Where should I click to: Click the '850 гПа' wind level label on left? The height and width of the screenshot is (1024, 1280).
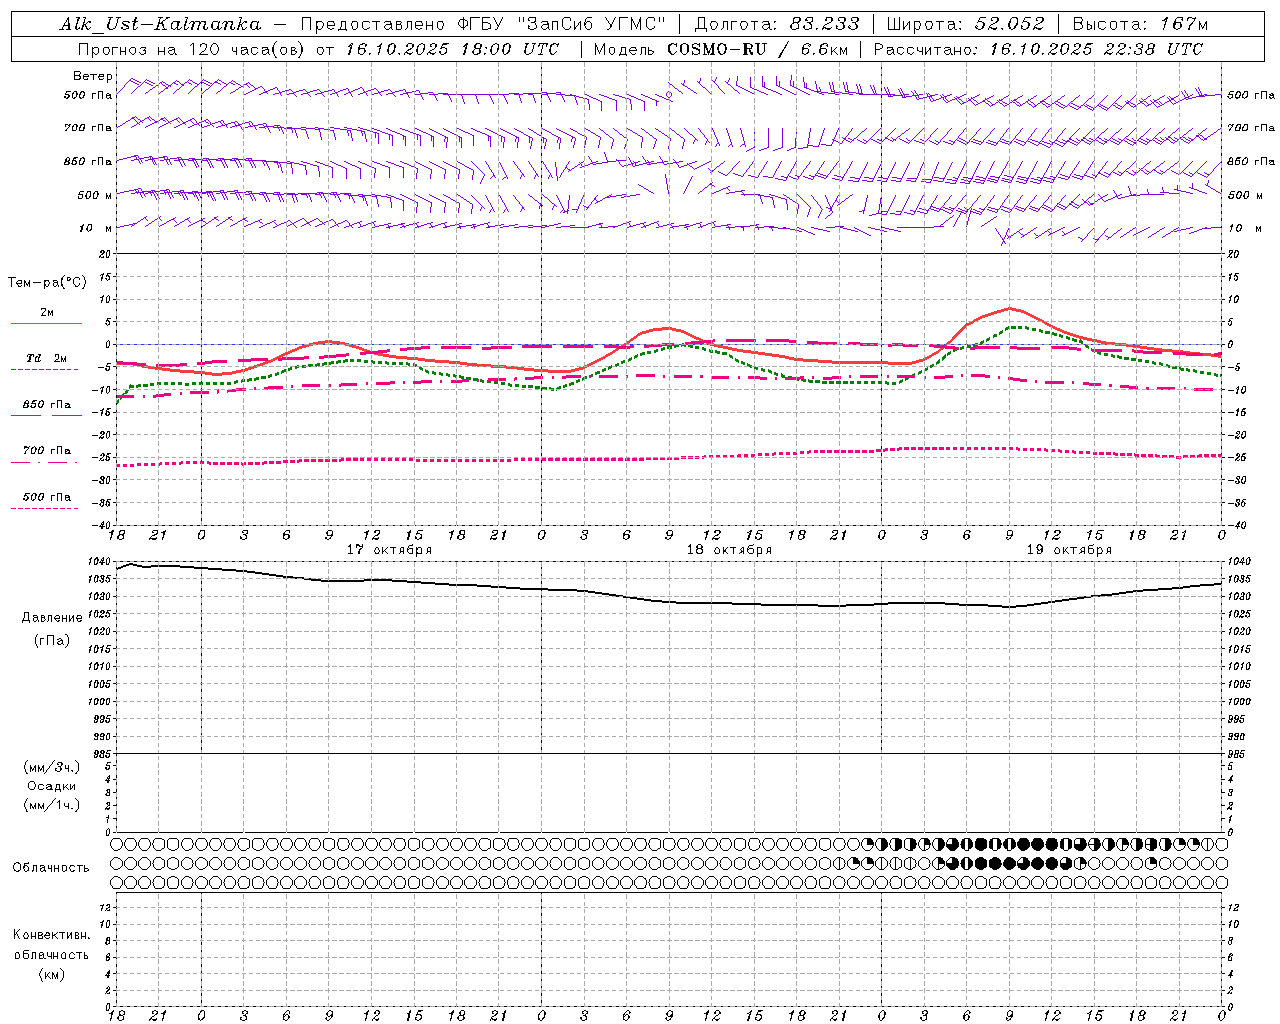(x=88, y=161)
